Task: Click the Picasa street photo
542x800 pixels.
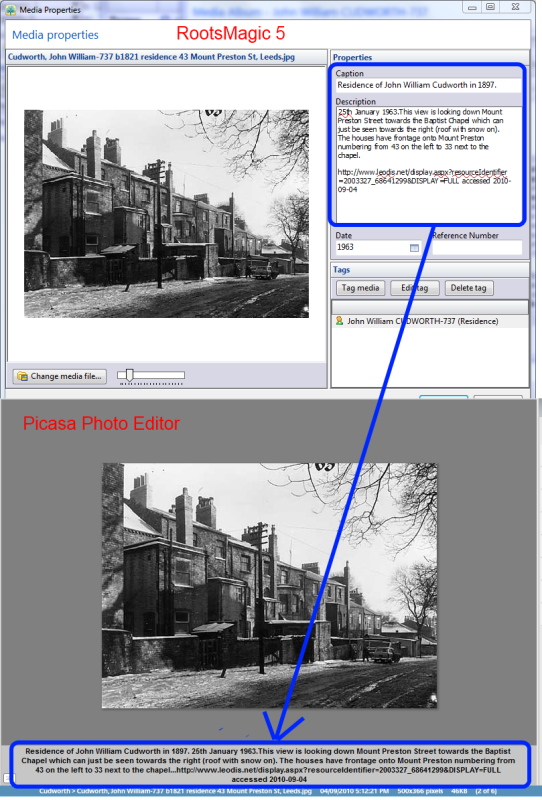Action: point(269,585)
